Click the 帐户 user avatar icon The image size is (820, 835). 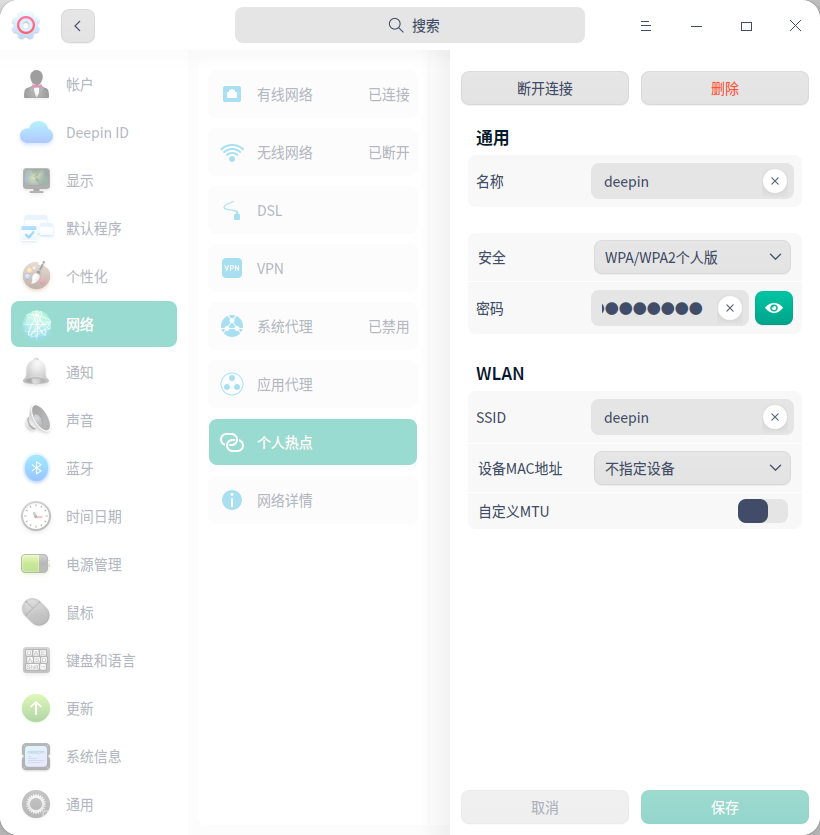point(36,84)
